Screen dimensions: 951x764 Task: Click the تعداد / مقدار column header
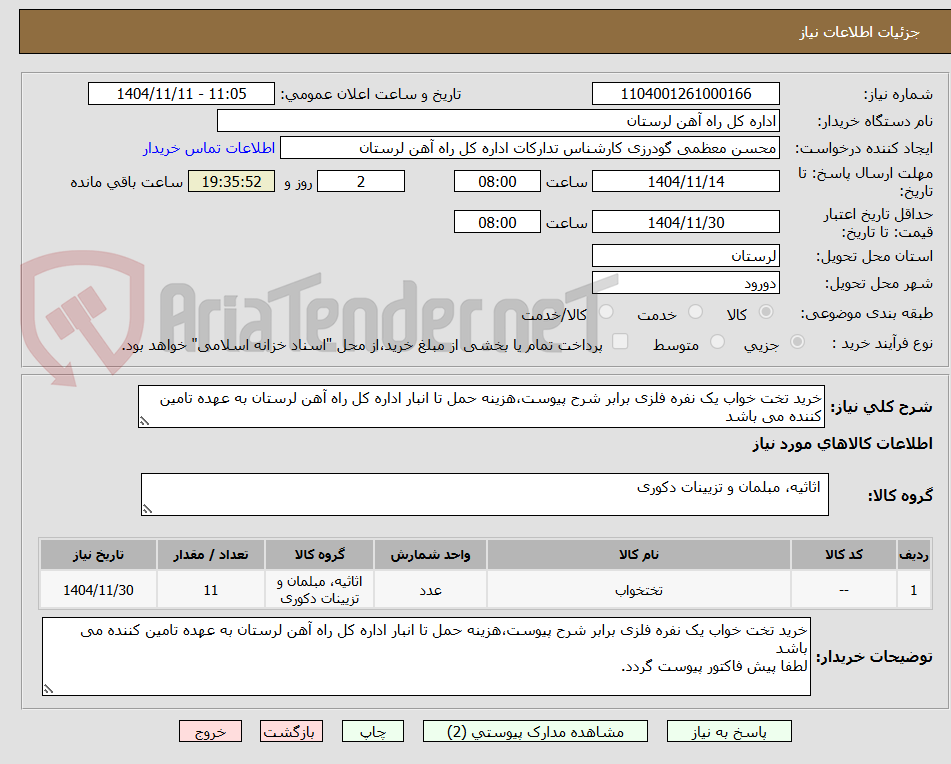click(x=210, y=555)
